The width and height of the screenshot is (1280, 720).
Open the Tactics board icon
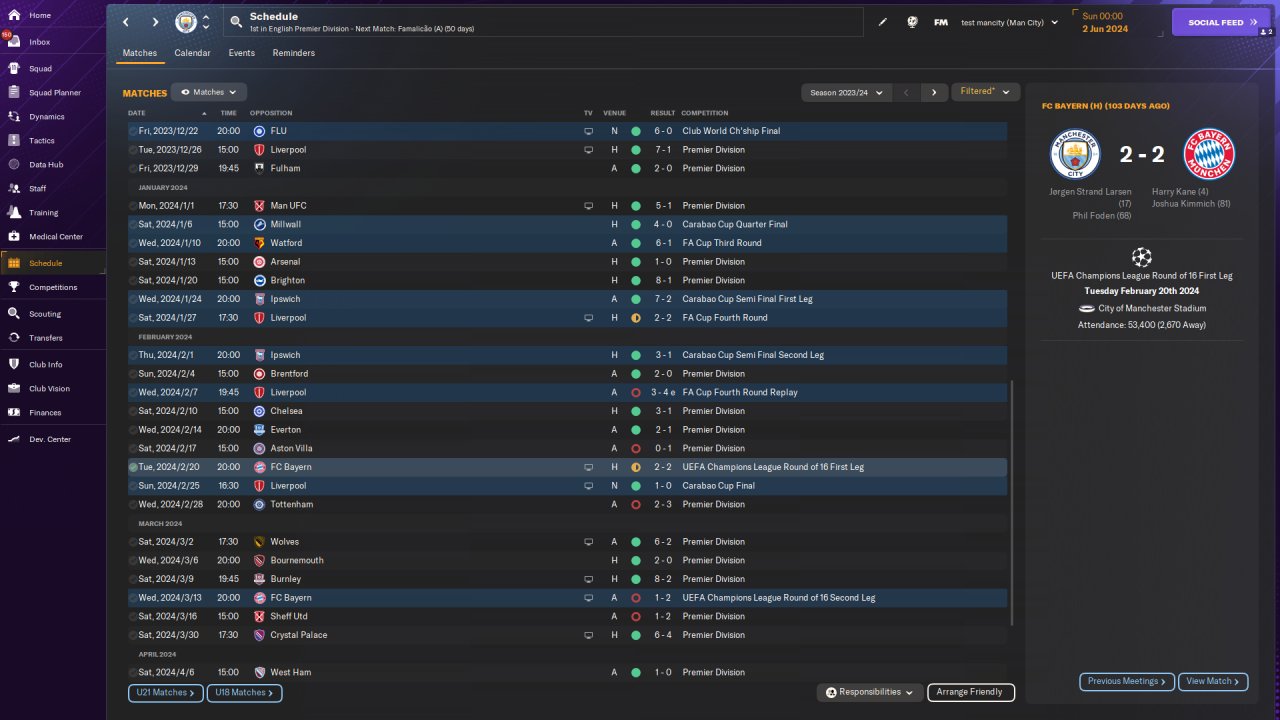[x=14, y=141]
